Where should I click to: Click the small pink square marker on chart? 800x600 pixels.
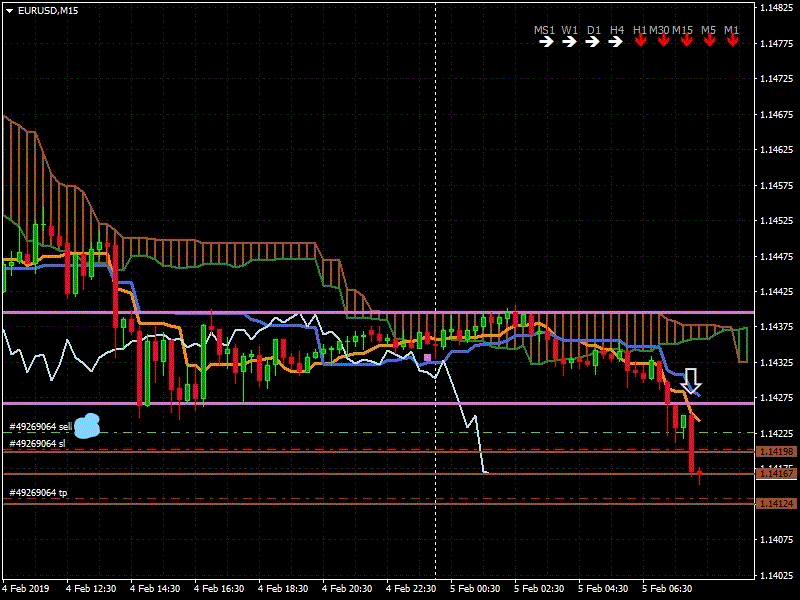click(428, 358)
